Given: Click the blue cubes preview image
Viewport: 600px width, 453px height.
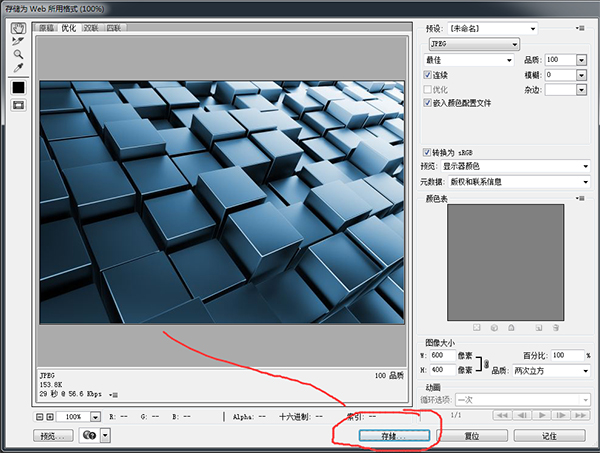Looking at the screenshot, I should tap(222, 202).
